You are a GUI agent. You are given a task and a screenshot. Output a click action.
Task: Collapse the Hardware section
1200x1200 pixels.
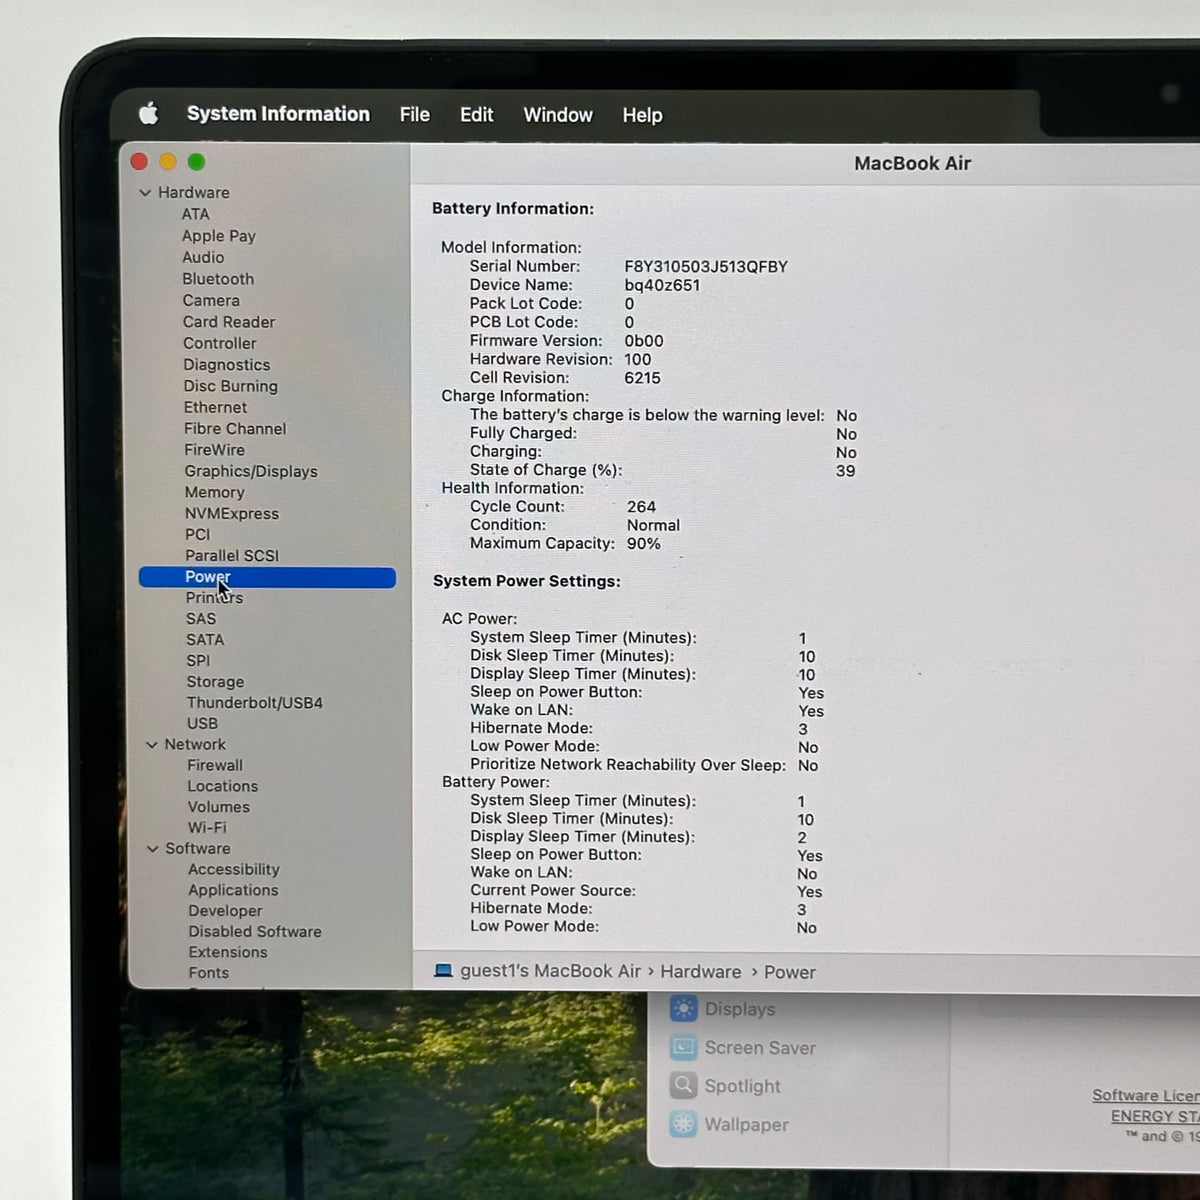tap(145, 192)
